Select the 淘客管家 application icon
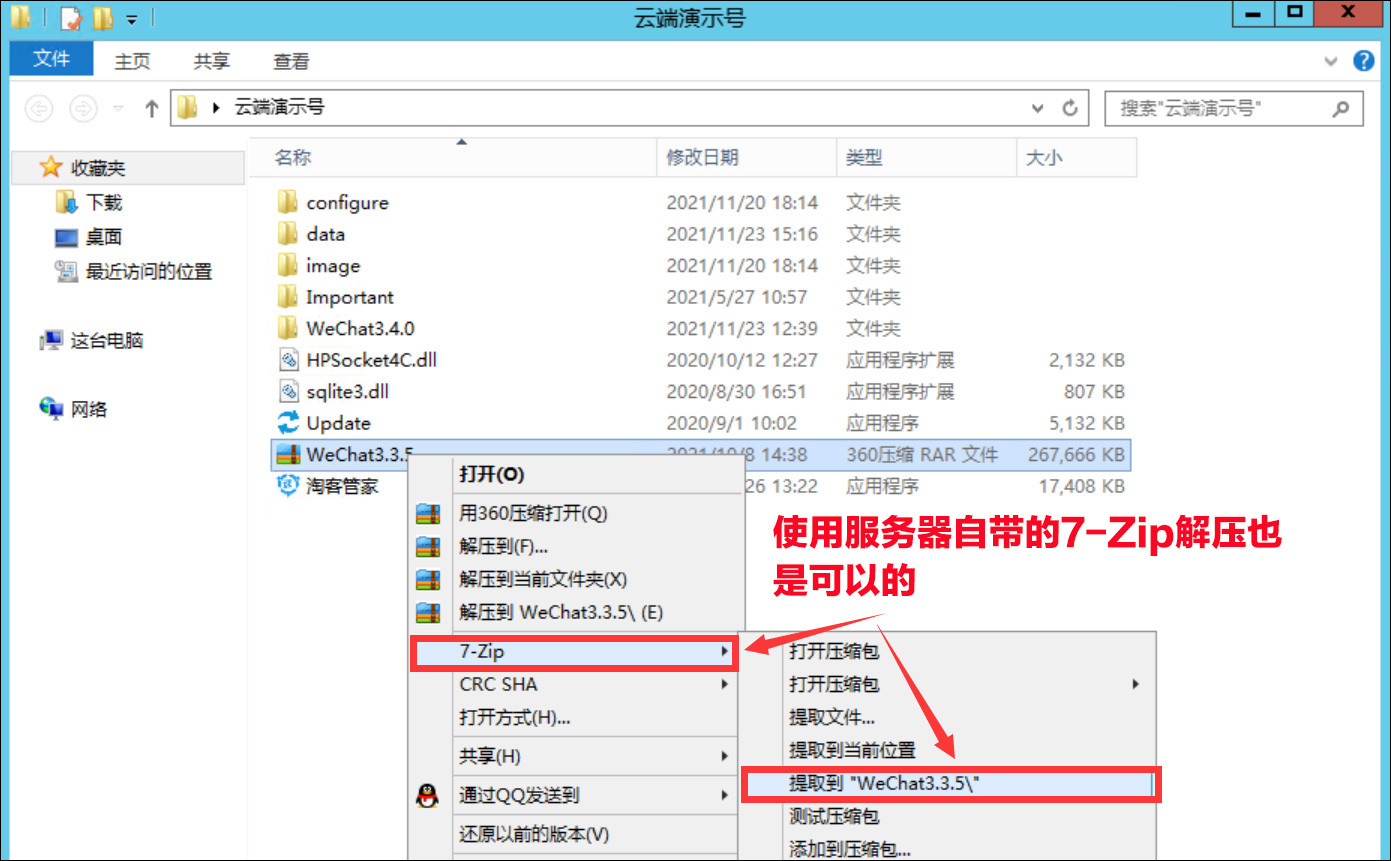The height and width of the screenshot is (861, 1391). pos(288,486)
